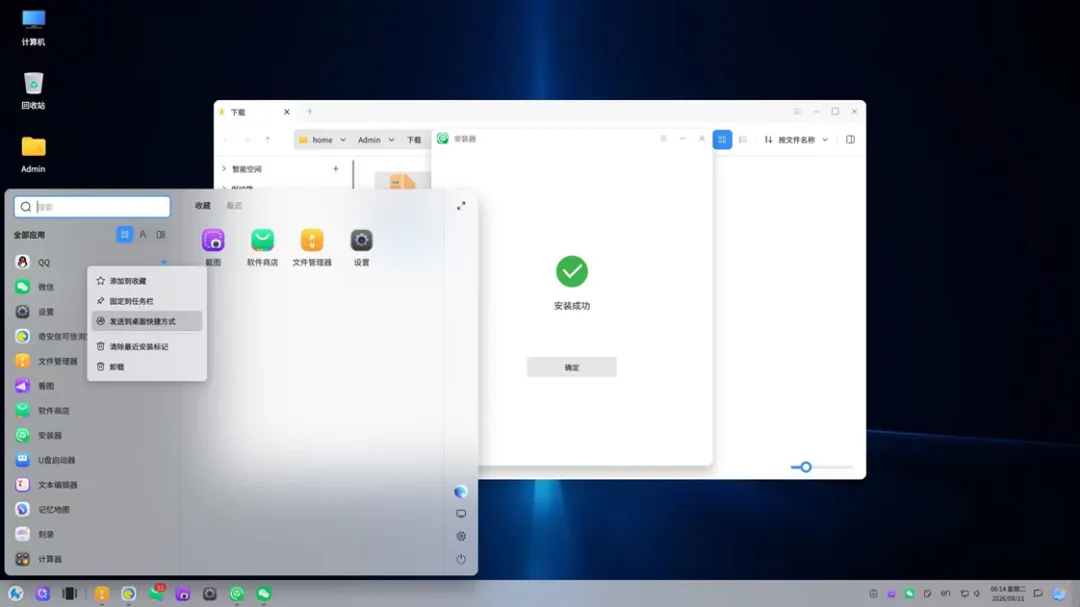
Task: Click the computer icon in start menu sidebar
Action: (461, 514)
